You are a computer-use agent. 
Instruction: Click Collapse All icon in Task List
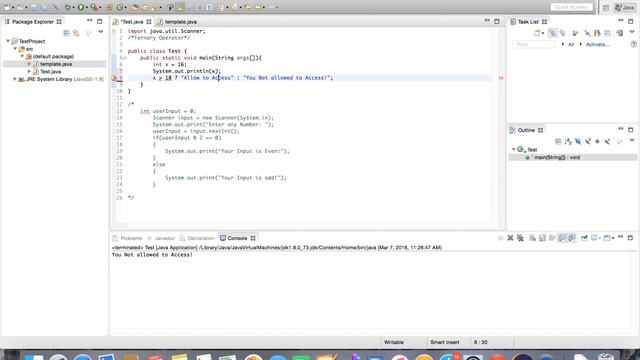point(607,33)
